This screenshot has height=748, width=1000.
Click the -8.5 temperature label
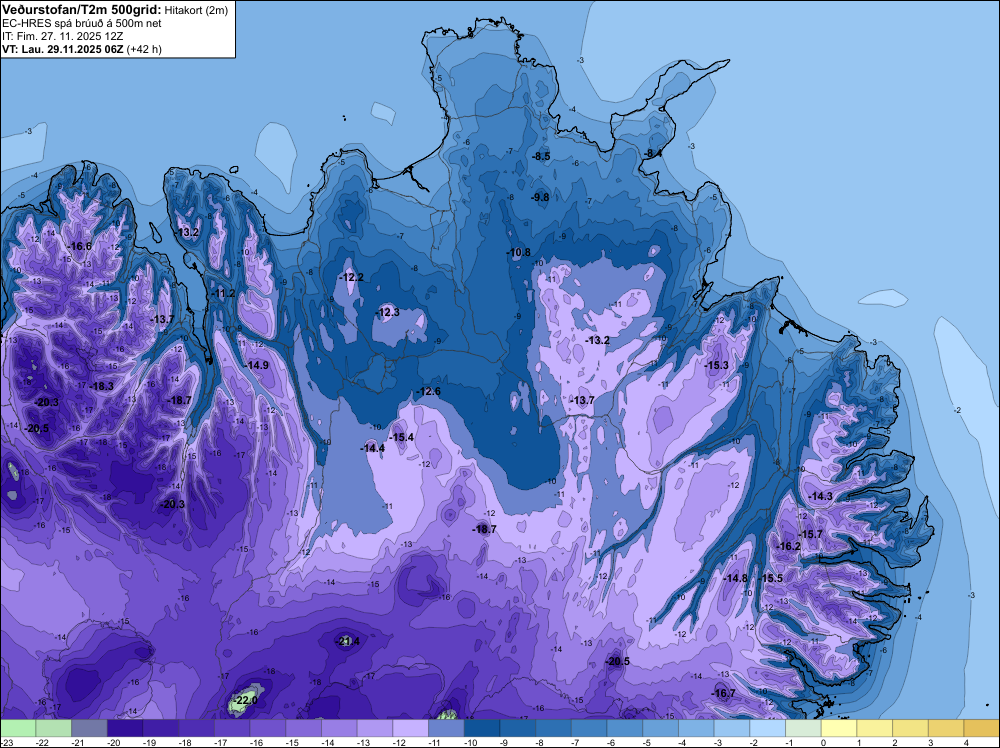click(541, 156)
